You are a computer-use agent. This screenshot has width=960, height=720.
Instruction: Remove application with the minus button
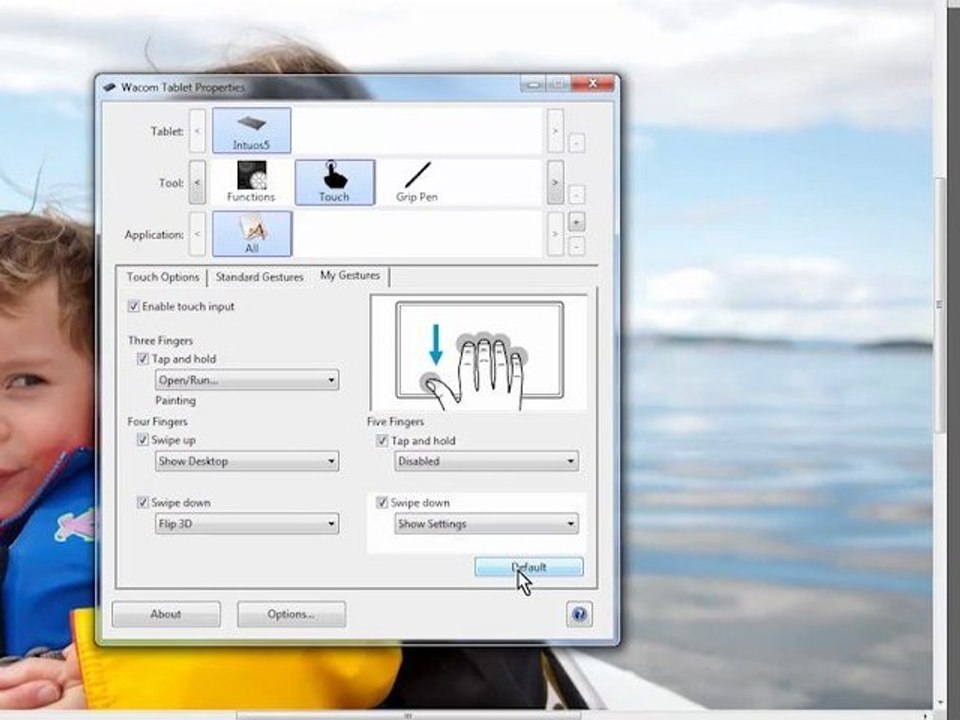pyautogui.click(x=576, y=246)
